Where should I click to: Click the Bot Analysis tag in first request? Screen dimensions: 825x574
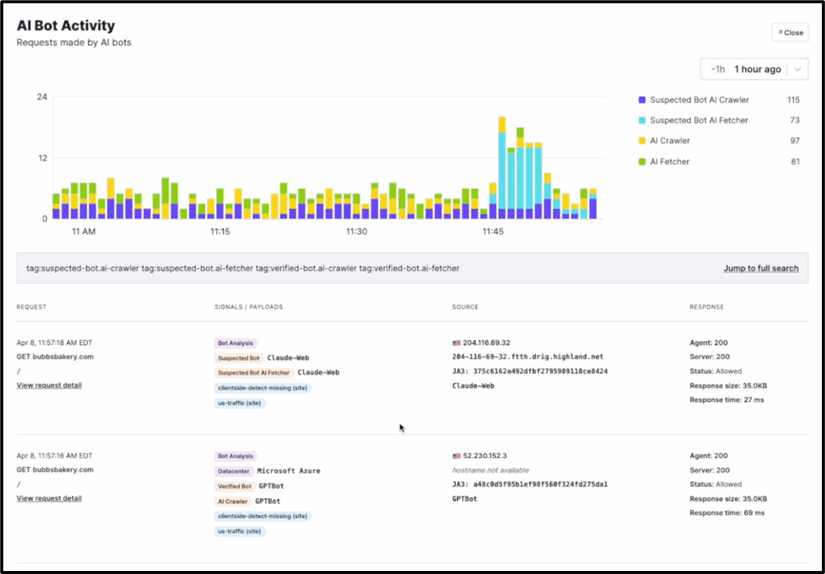236,343
